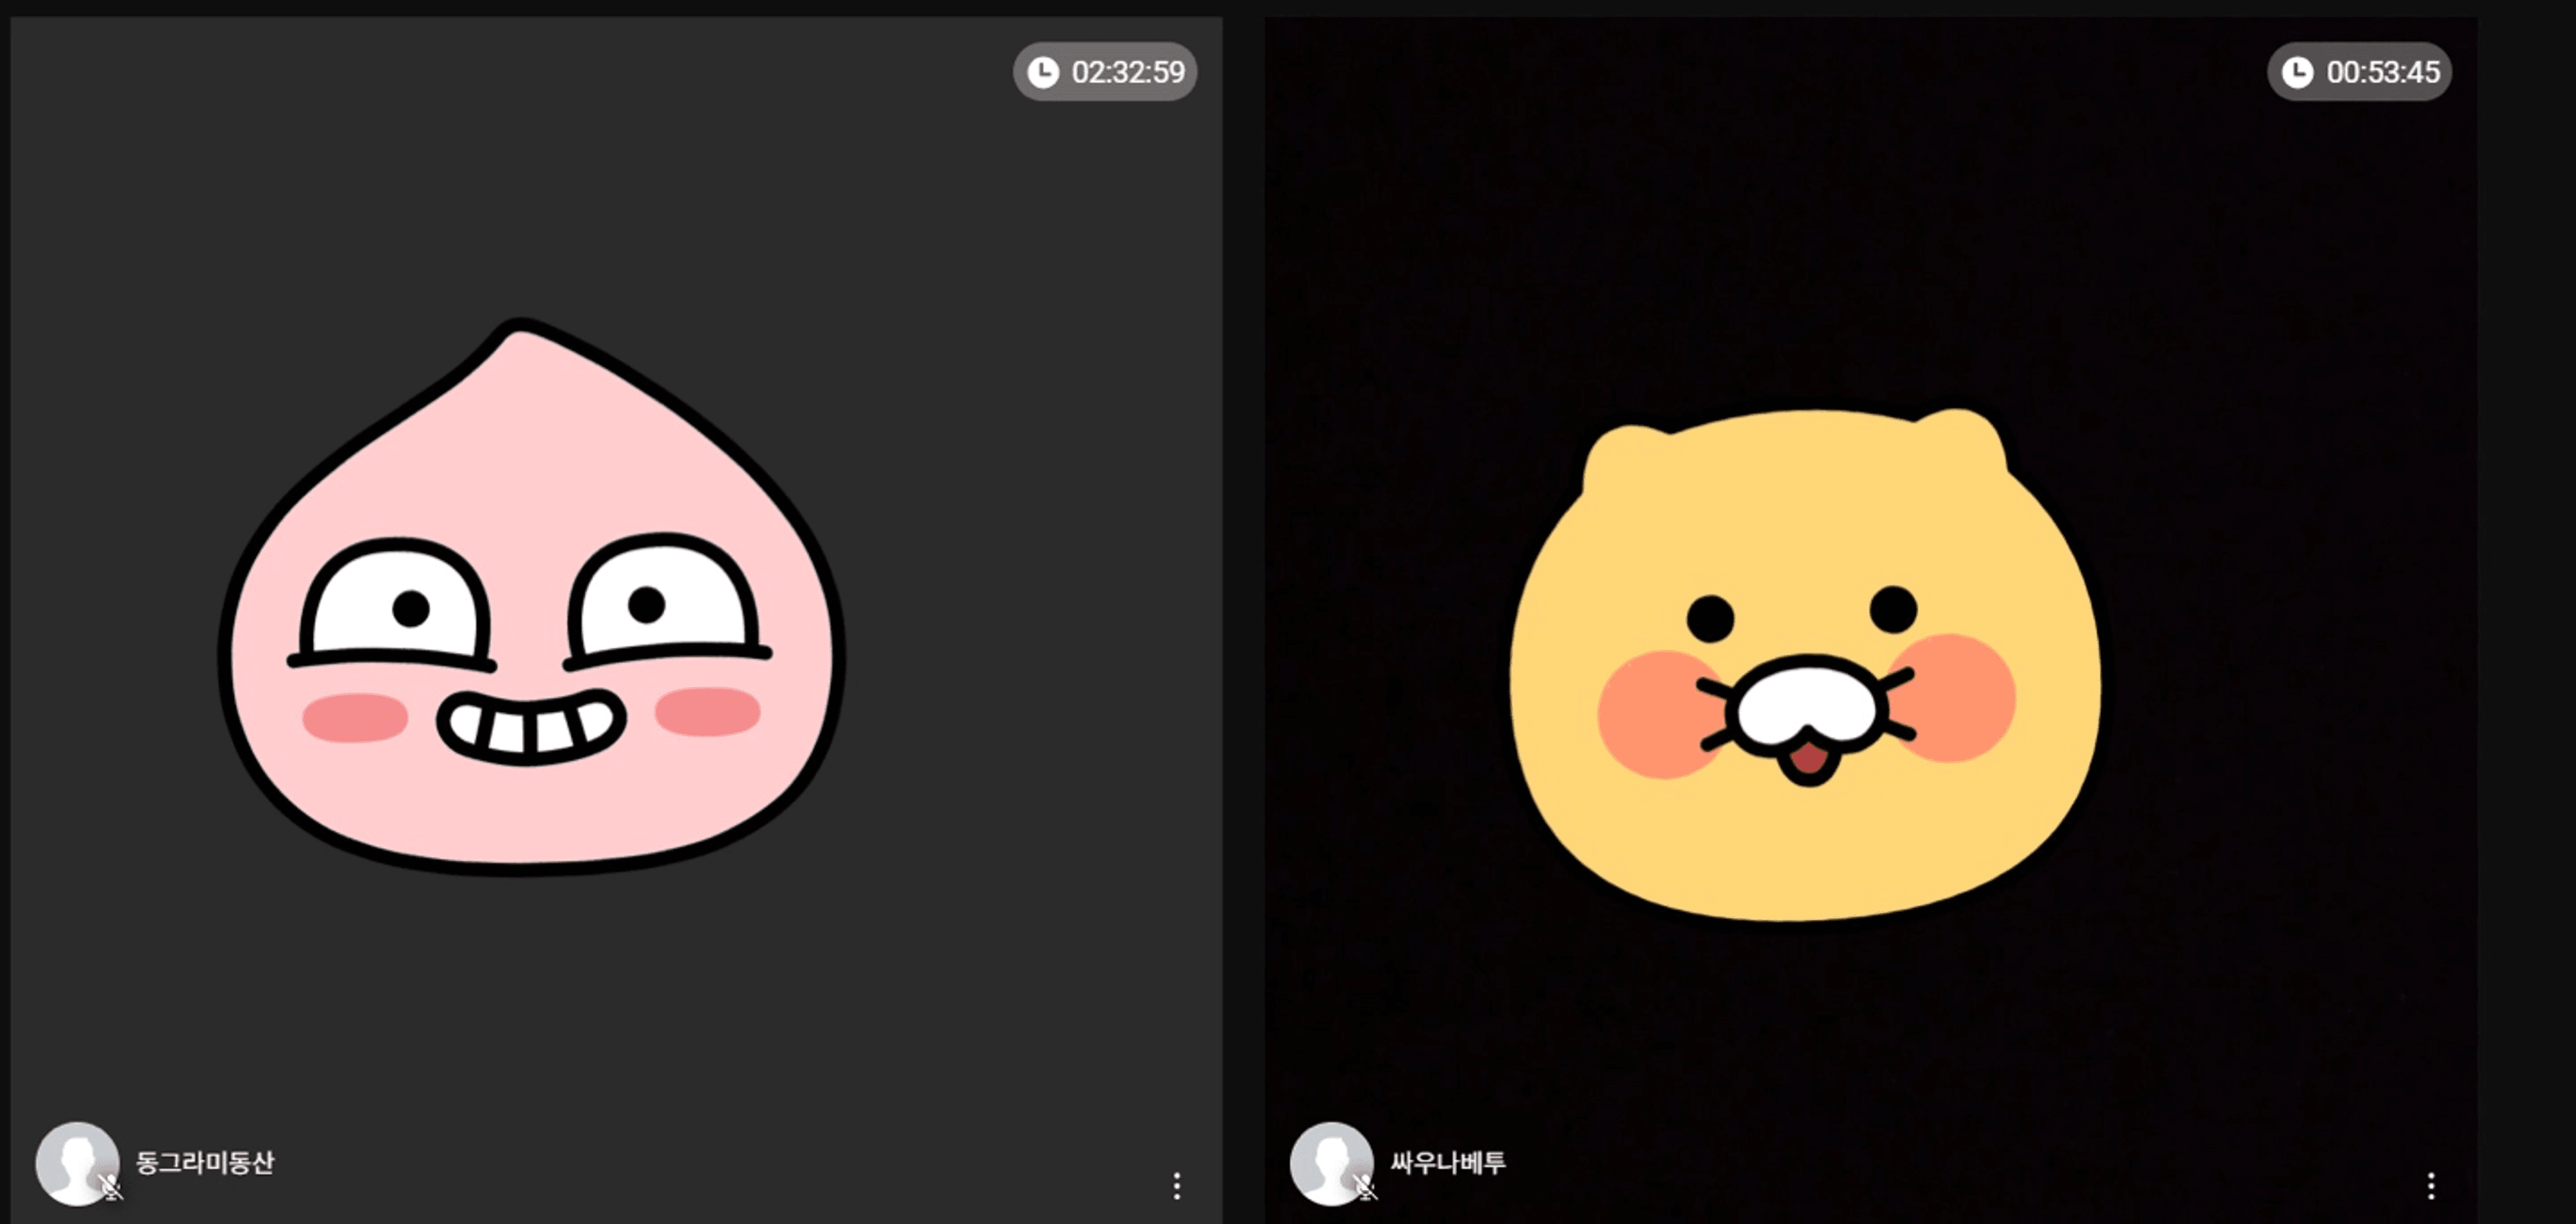Click the clock icon beside 02:32:59
The height and width of the screenshot is (1224, 2576).
click(1043, 72)
